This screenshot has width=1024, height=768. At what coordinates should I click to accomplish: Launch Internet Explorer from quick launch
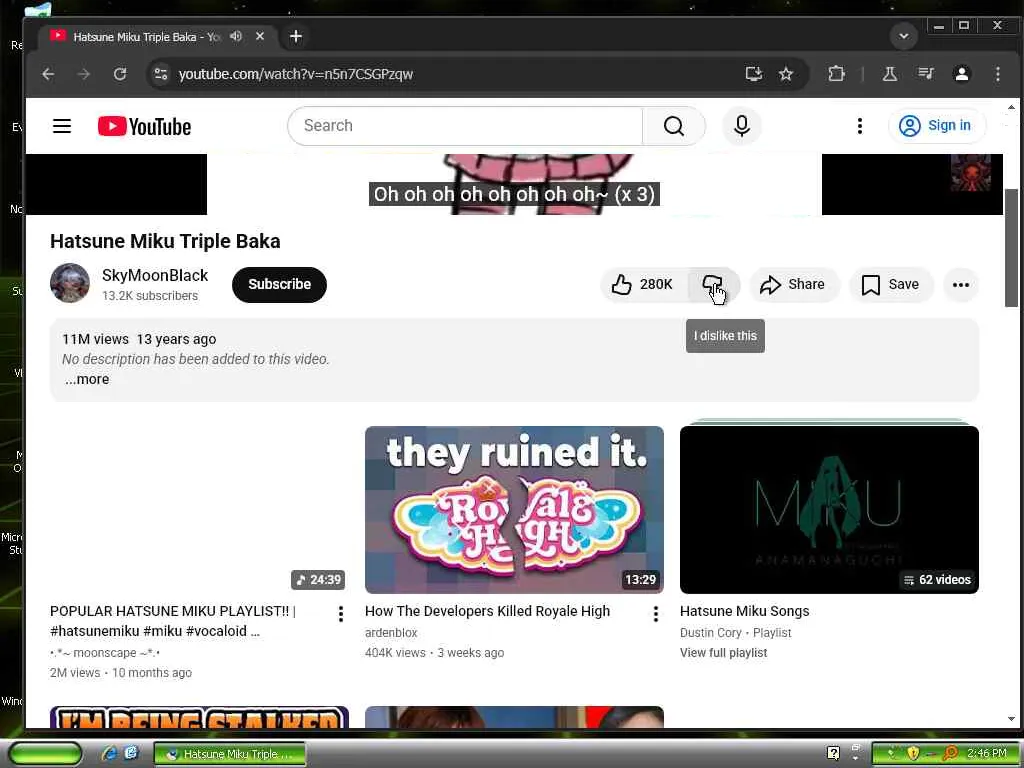[110, 754]
